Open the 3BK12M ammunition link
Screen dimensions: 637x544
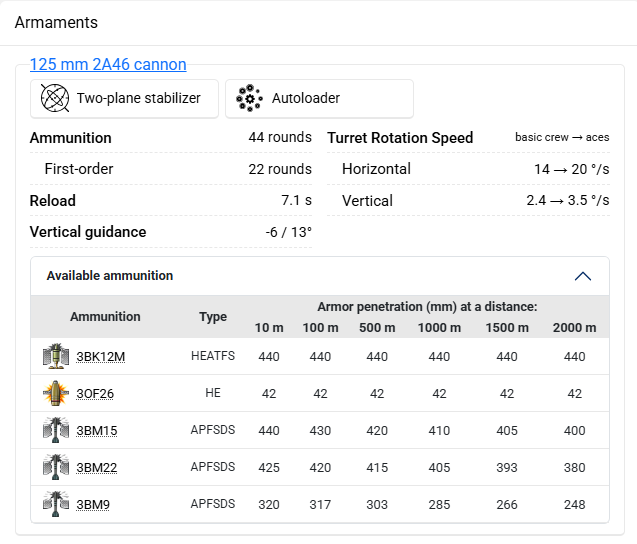coord(100,357)
